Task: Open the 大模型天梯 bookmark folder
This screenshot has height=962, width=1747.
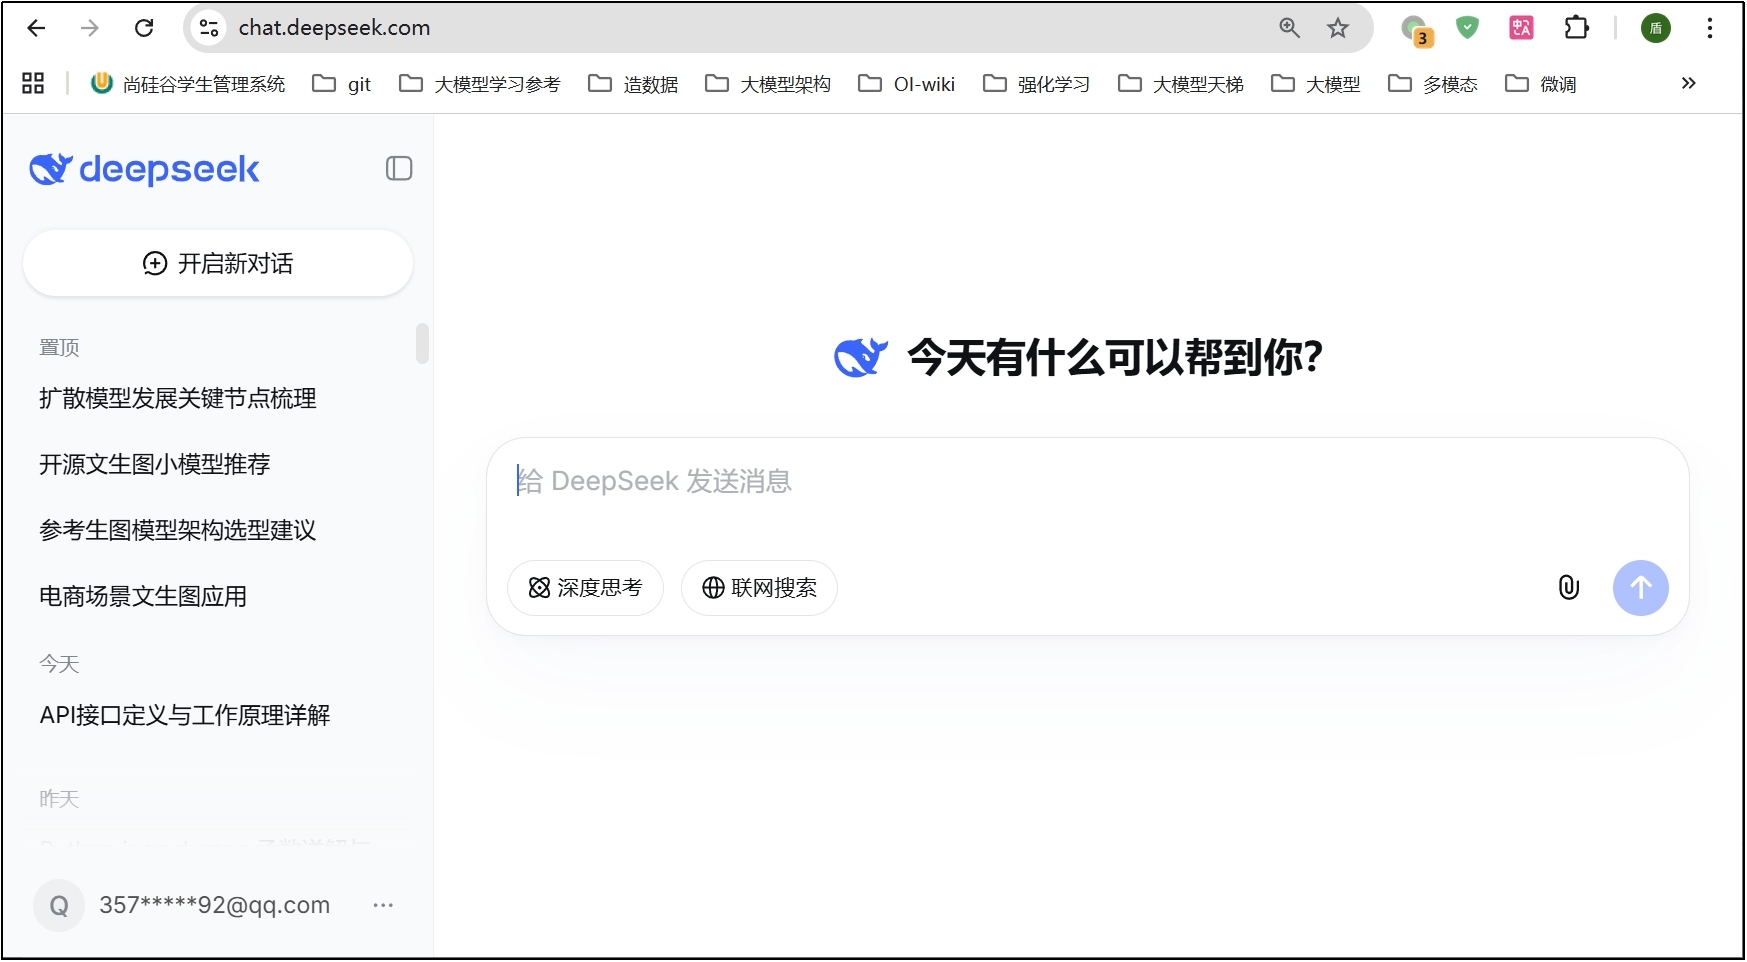Action: point(1180,84)
